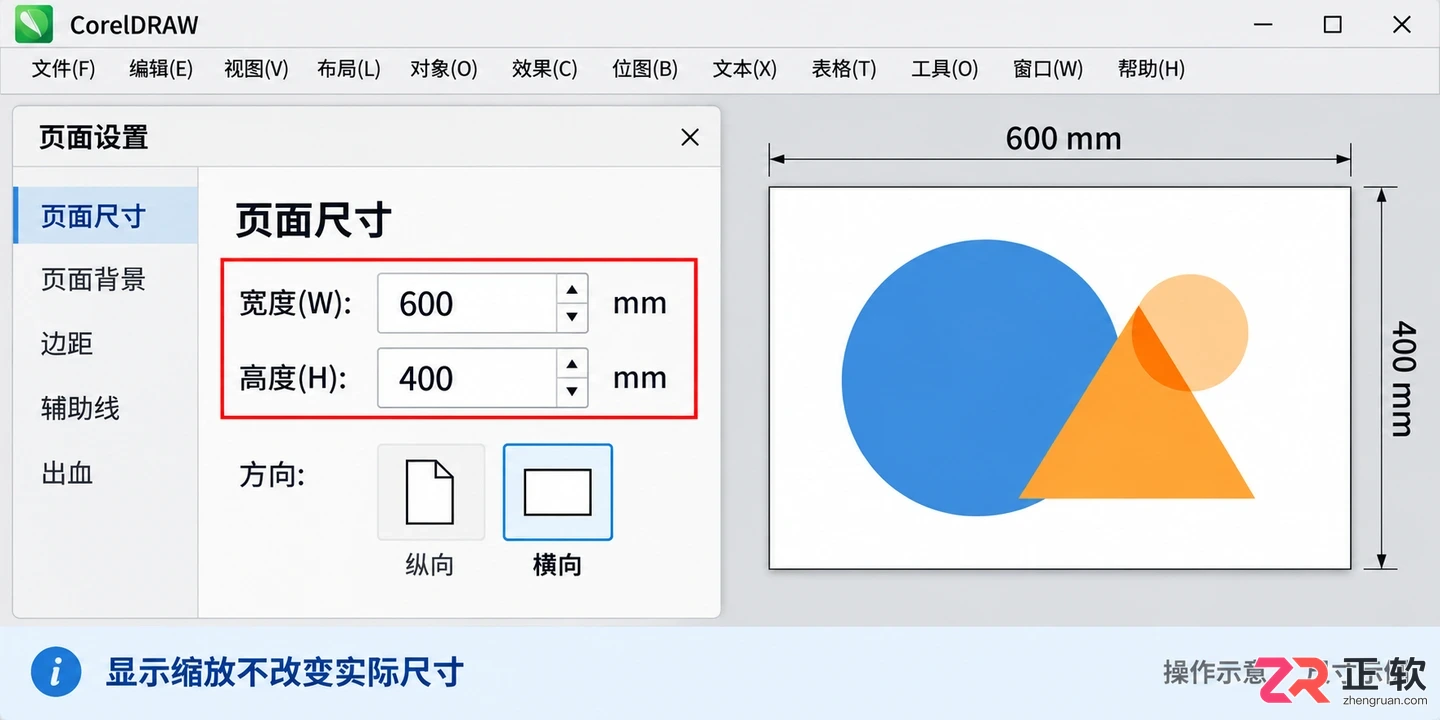This screenshot has height=720, width=1440.
Task: Click the CorelDRAW app logo icon
Action: tap(34, 24)
